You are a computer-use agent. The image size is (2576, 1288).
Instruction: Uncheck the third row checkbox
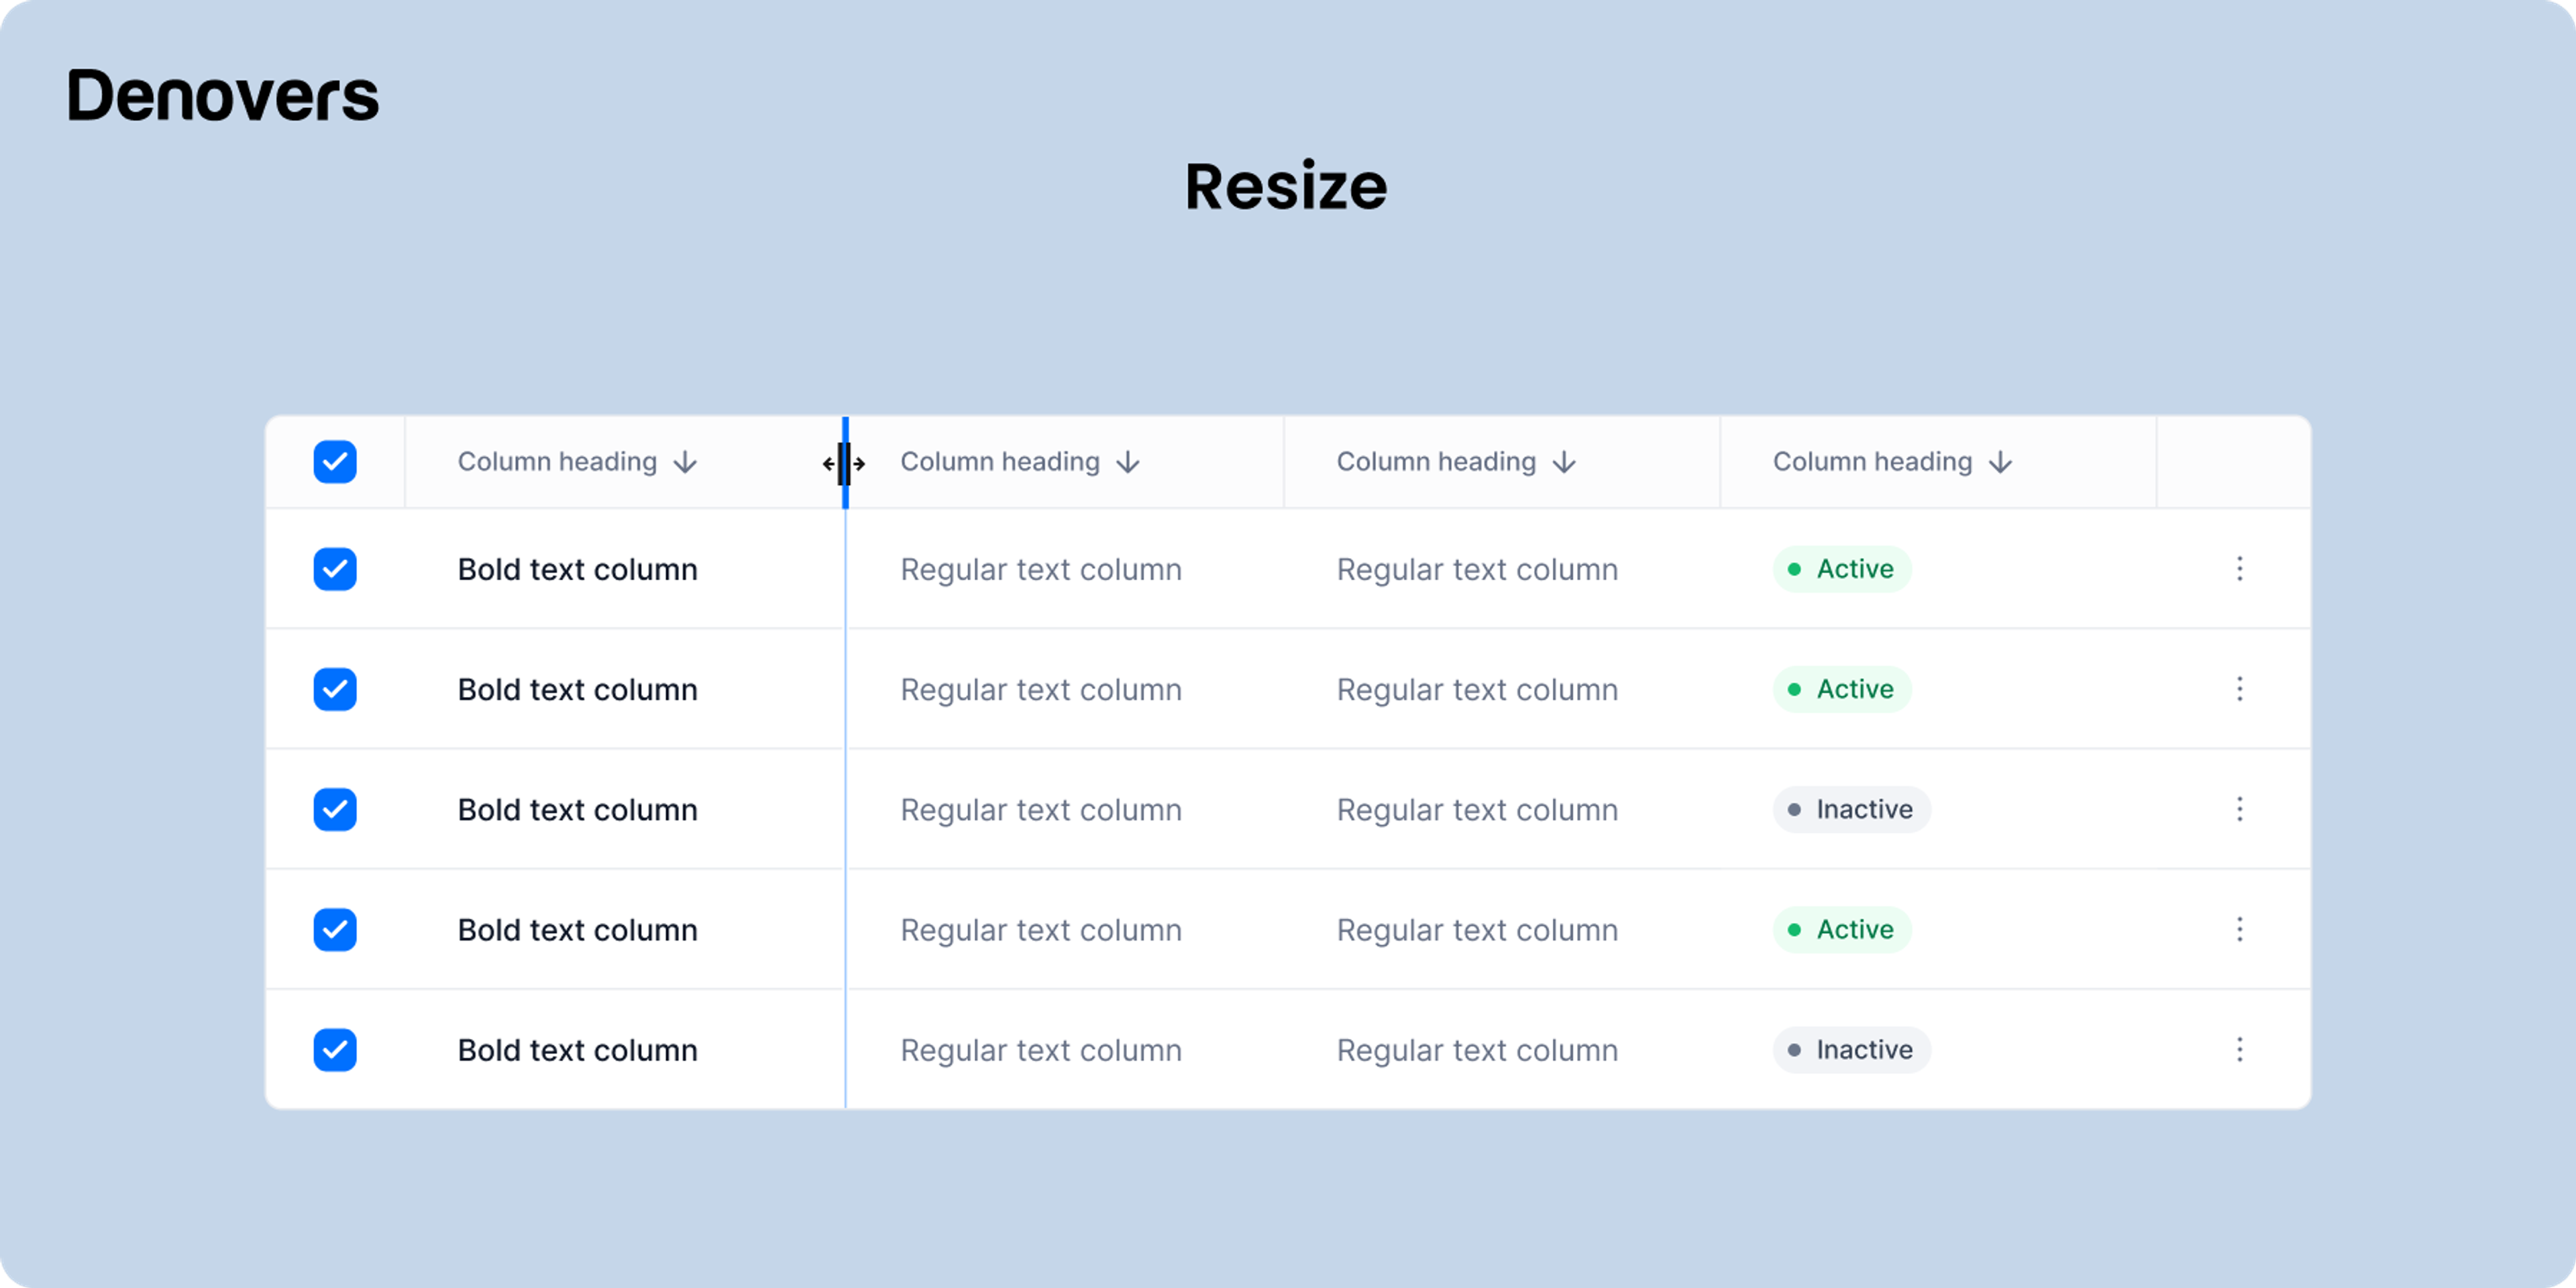click(x=335, y=809)
